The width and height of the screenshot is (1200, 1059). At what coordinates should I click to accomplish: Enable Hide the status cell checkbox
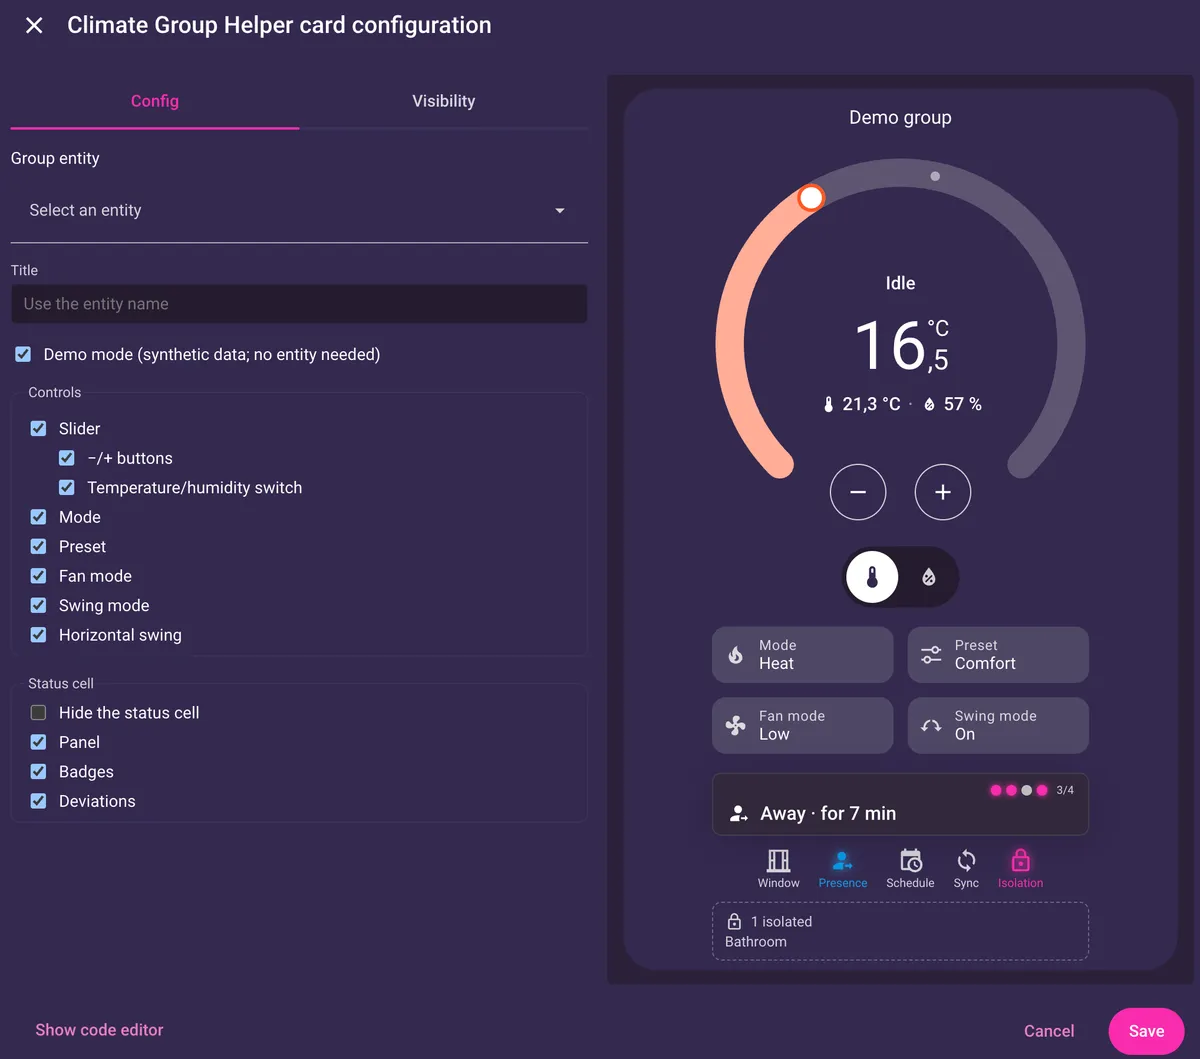click(38, 713)
